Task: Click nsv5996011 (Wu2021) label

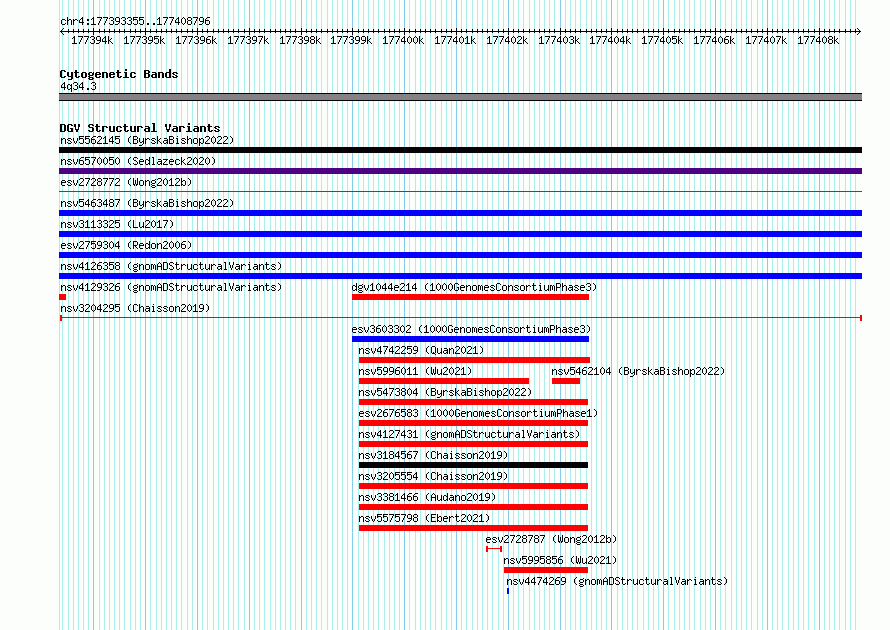Action: pyautogui.click(x=415, y=371)
